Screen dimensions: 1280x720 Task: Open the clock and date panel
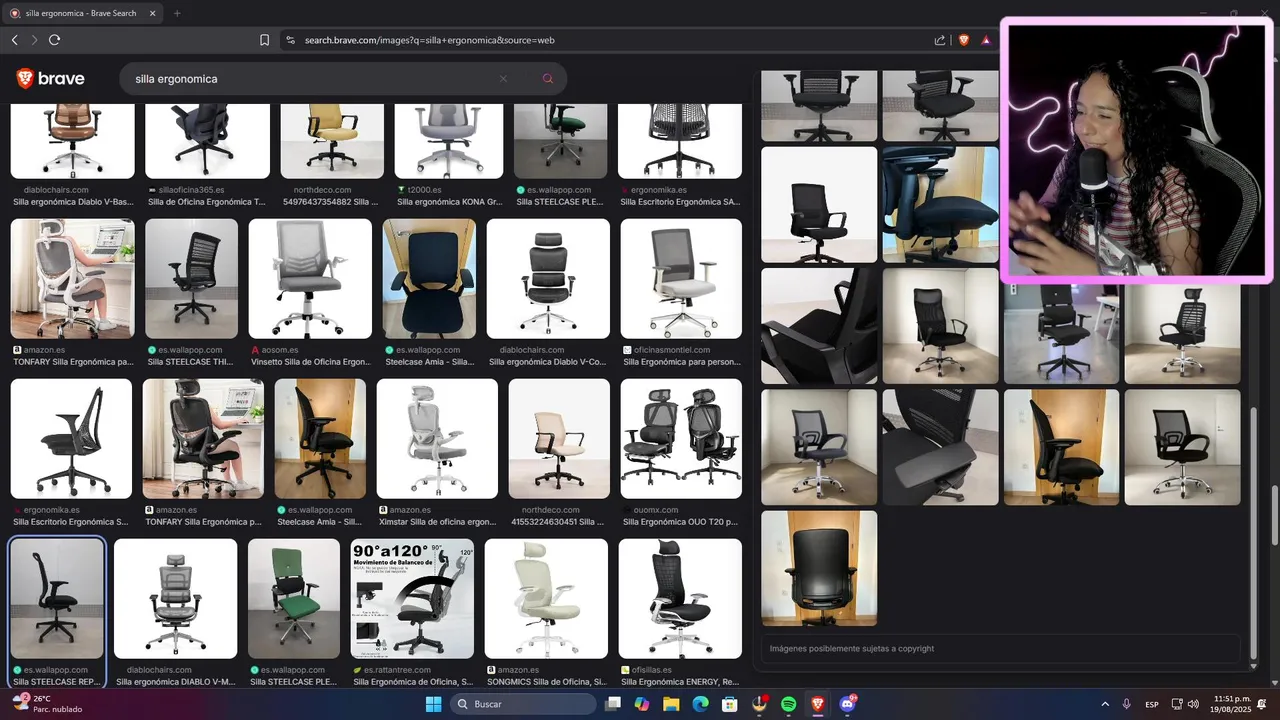pos(1231,704)
